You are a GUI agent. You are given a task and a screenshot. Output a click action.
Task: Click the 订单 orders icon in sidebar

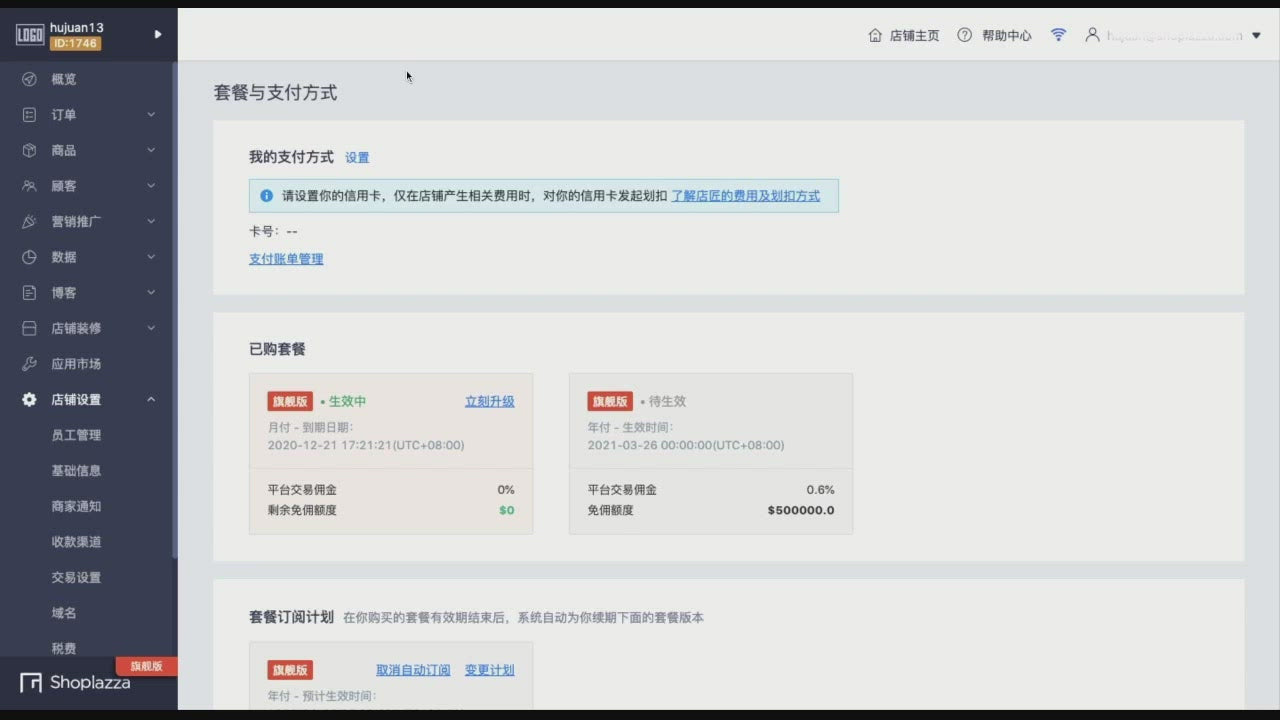(30, 115)
